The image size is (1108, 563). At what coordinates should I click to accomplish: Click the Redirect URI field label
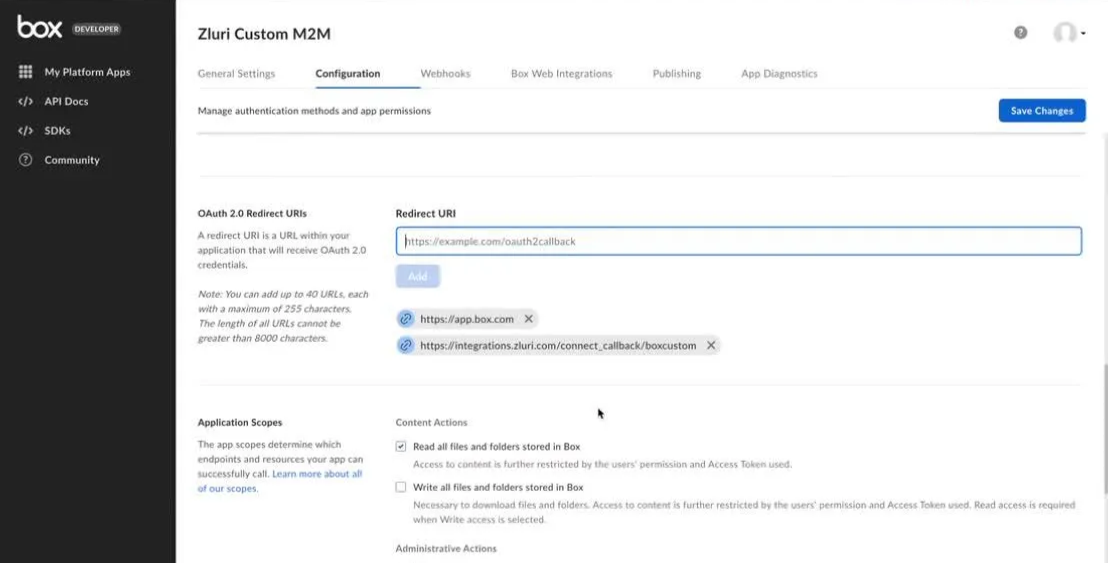[x=425, y=213]
